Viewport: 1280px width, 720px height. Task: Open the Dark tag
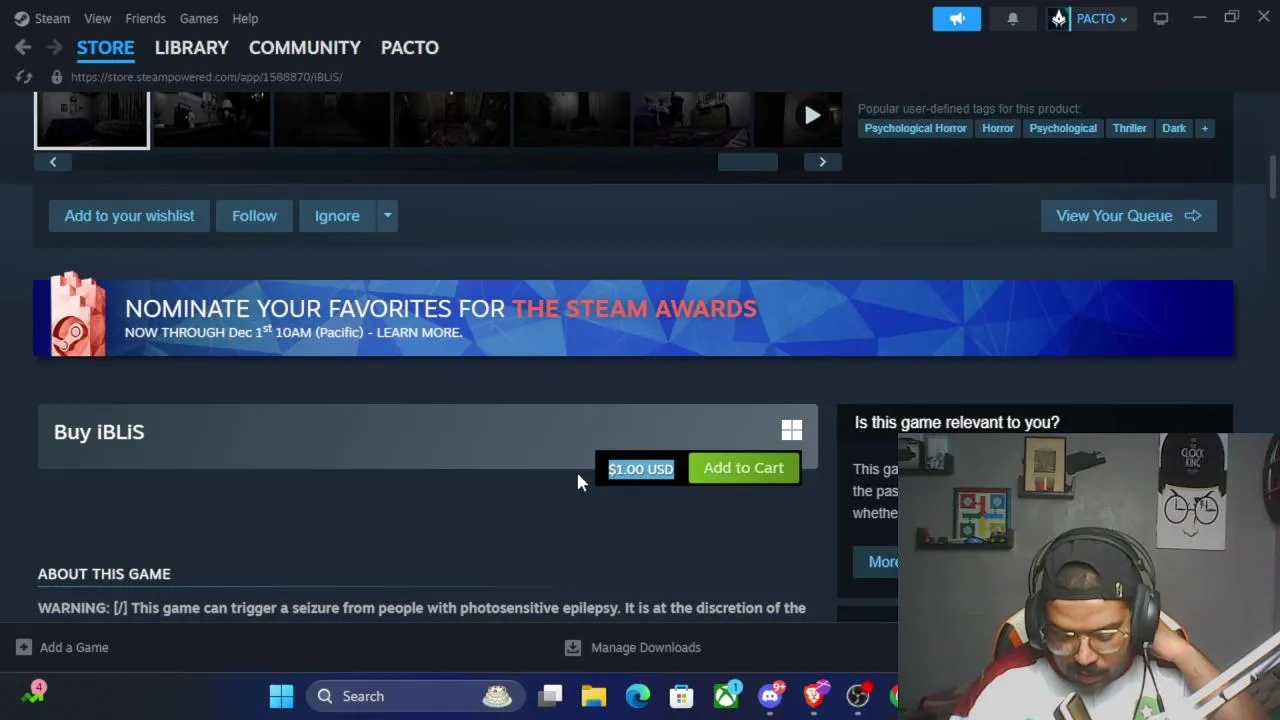tap(1174, 128)
